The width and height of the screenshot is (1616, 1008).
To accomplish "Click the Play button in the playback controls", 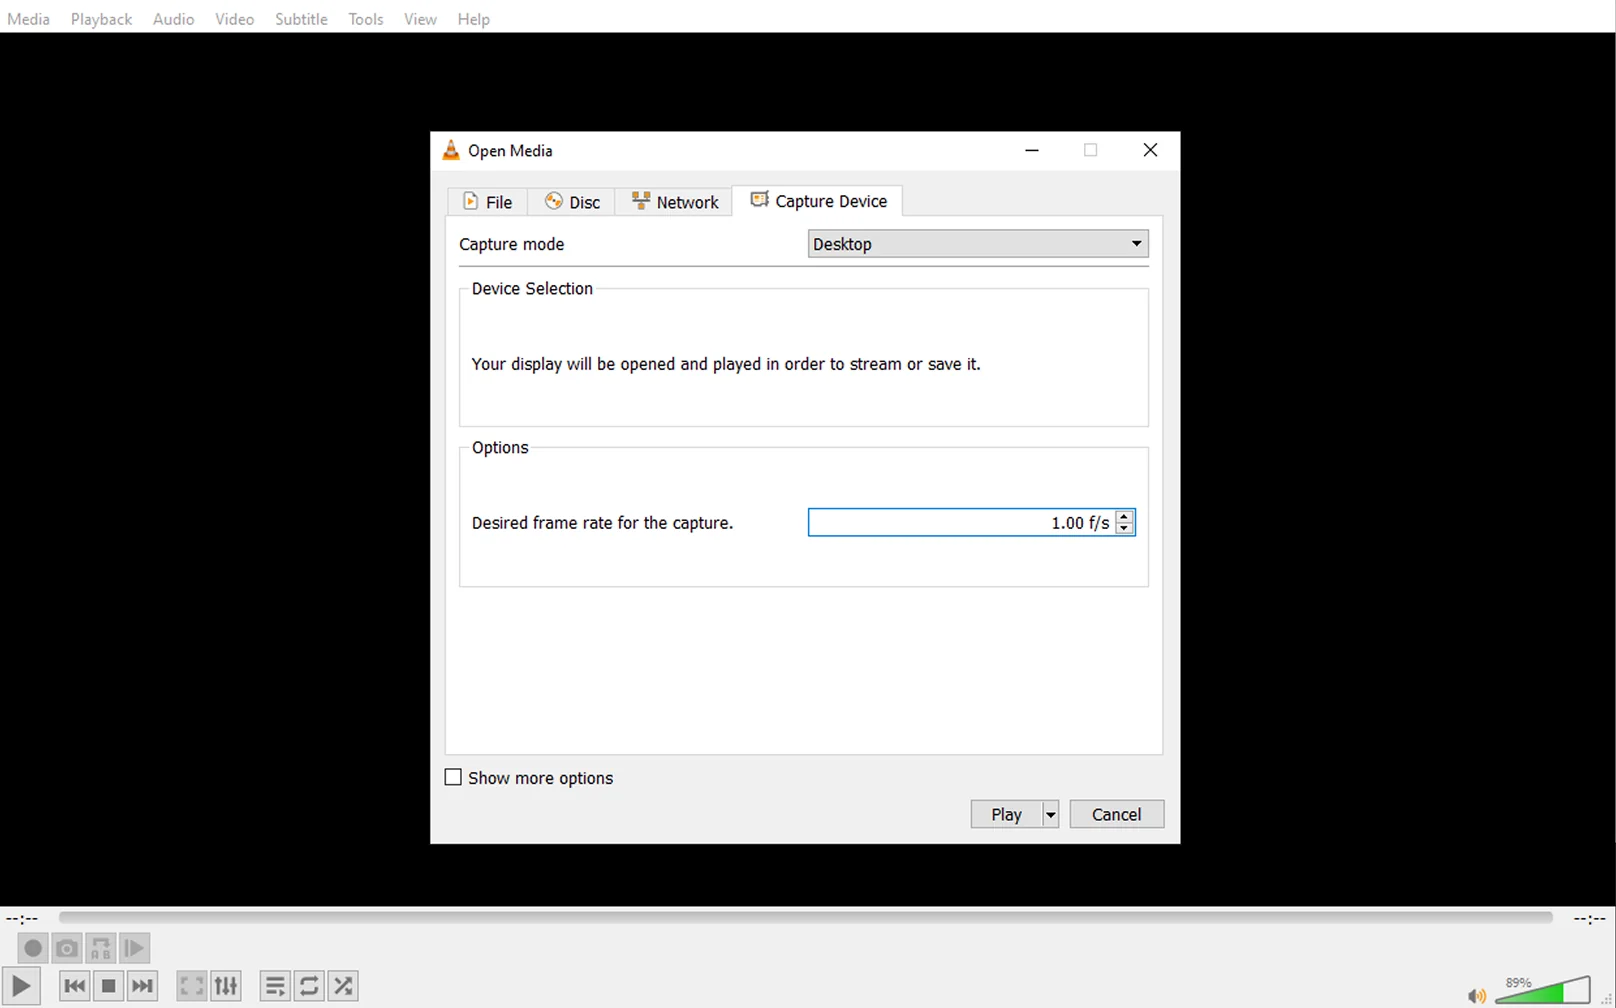I will (21, 986).
